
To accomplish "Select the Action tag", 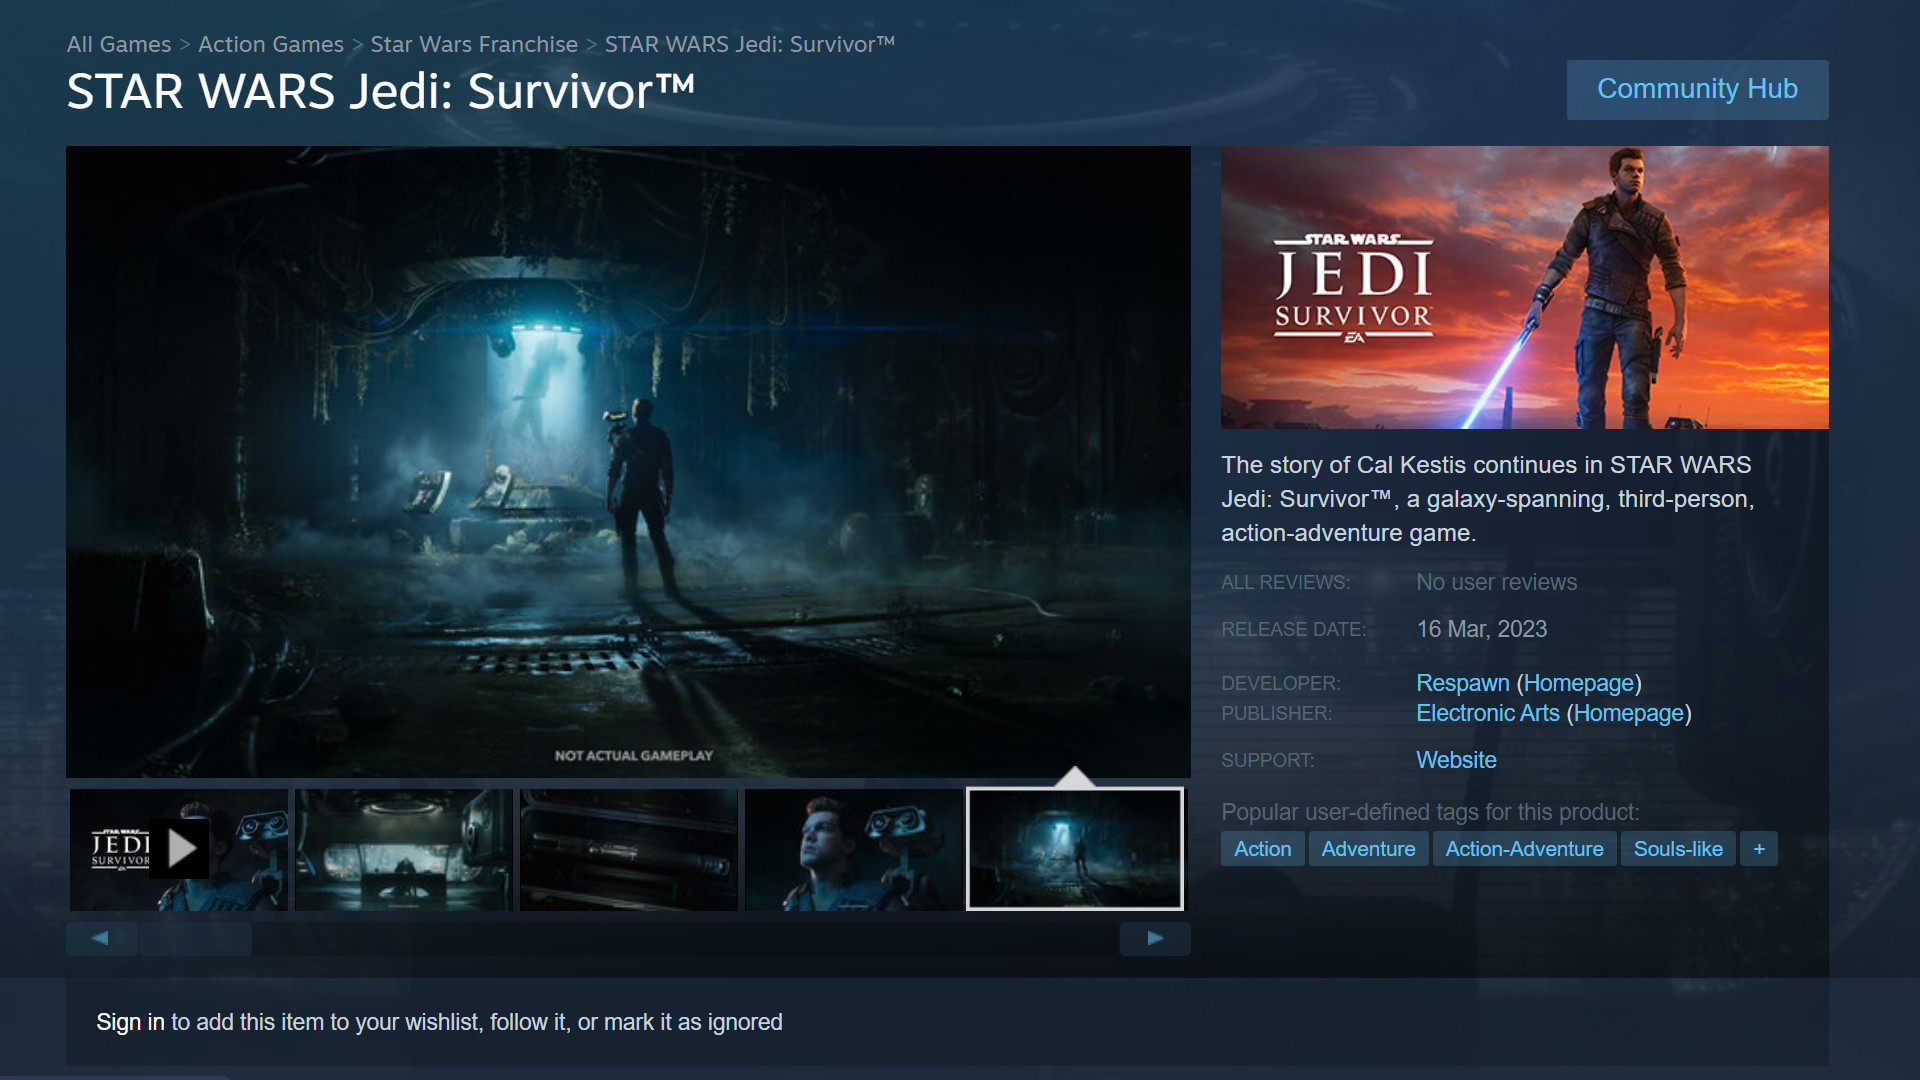I will 1262,849.
